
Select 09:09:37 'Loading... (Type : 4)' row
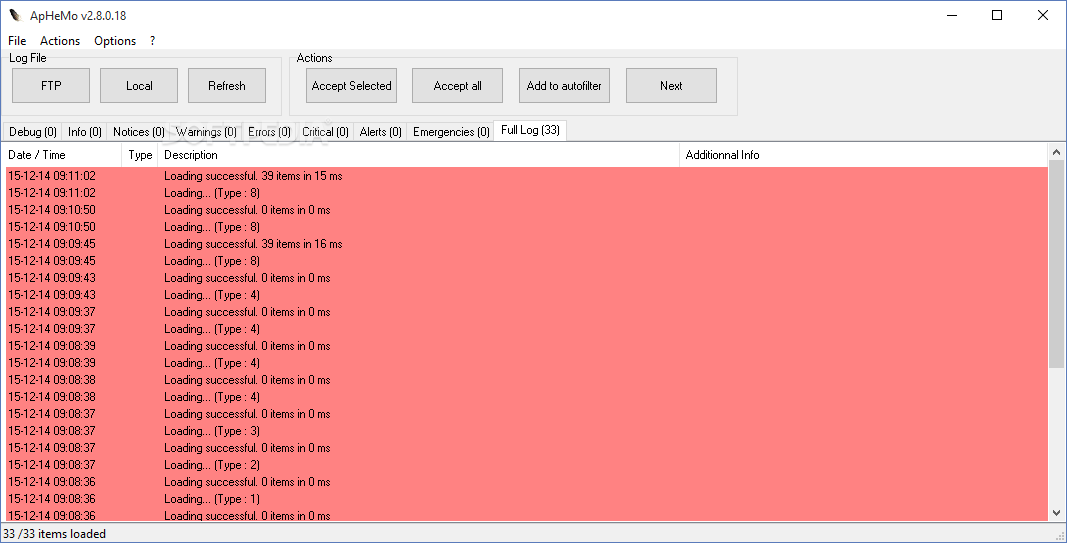point(527,329)
